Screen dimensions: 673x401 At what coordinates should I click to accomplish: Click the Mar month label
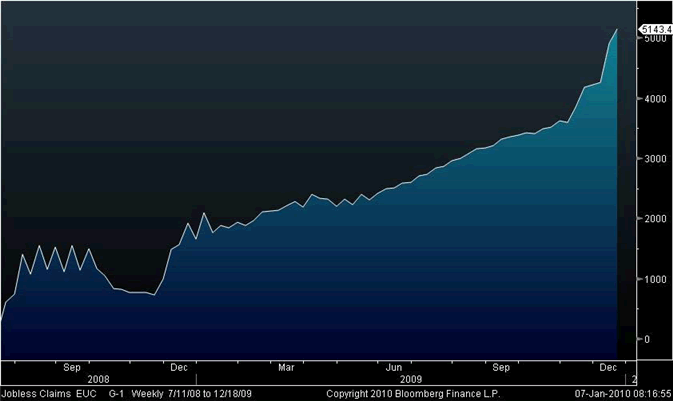click(286, 368)
